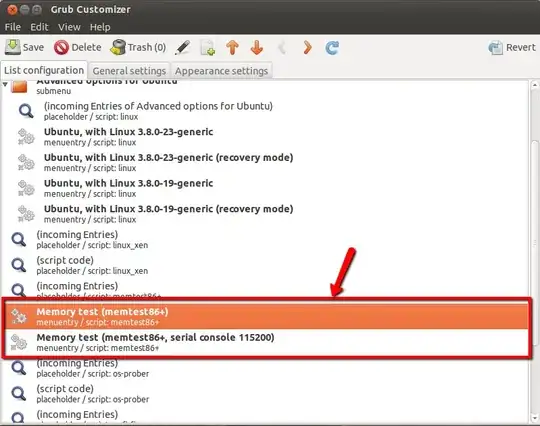540x426 pixels.
Task: Select the List configuration tab
Action: (x=44, y=70)
